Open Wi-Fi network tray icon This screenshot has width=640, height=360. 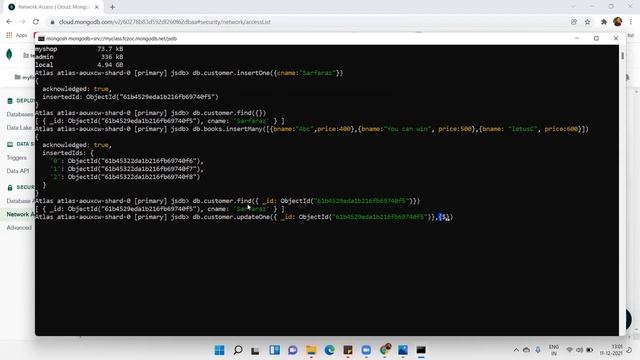(569, 350)
